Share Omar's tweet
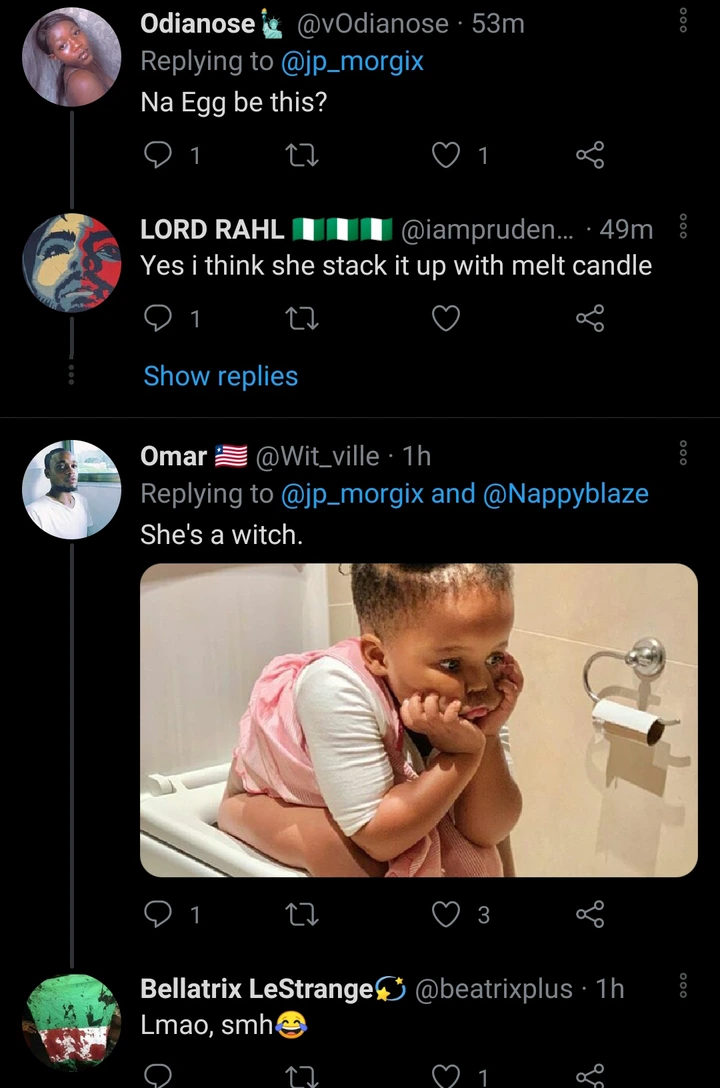The image size is (720, 1088). click(591, 914)
